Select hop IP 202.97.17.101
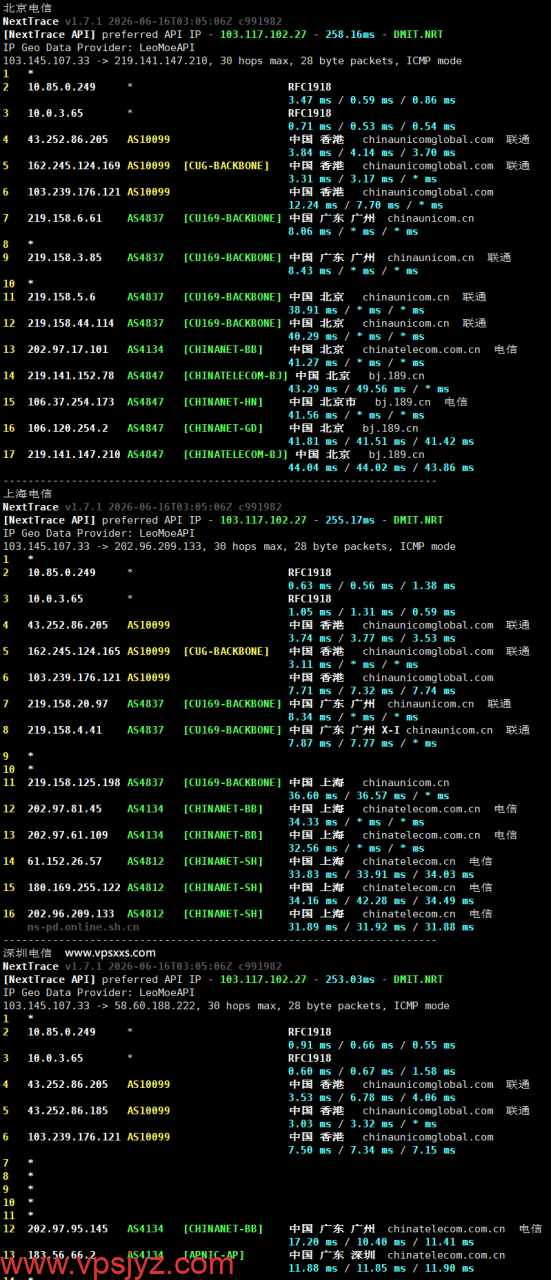551x1280 pixels. point(68,349)
